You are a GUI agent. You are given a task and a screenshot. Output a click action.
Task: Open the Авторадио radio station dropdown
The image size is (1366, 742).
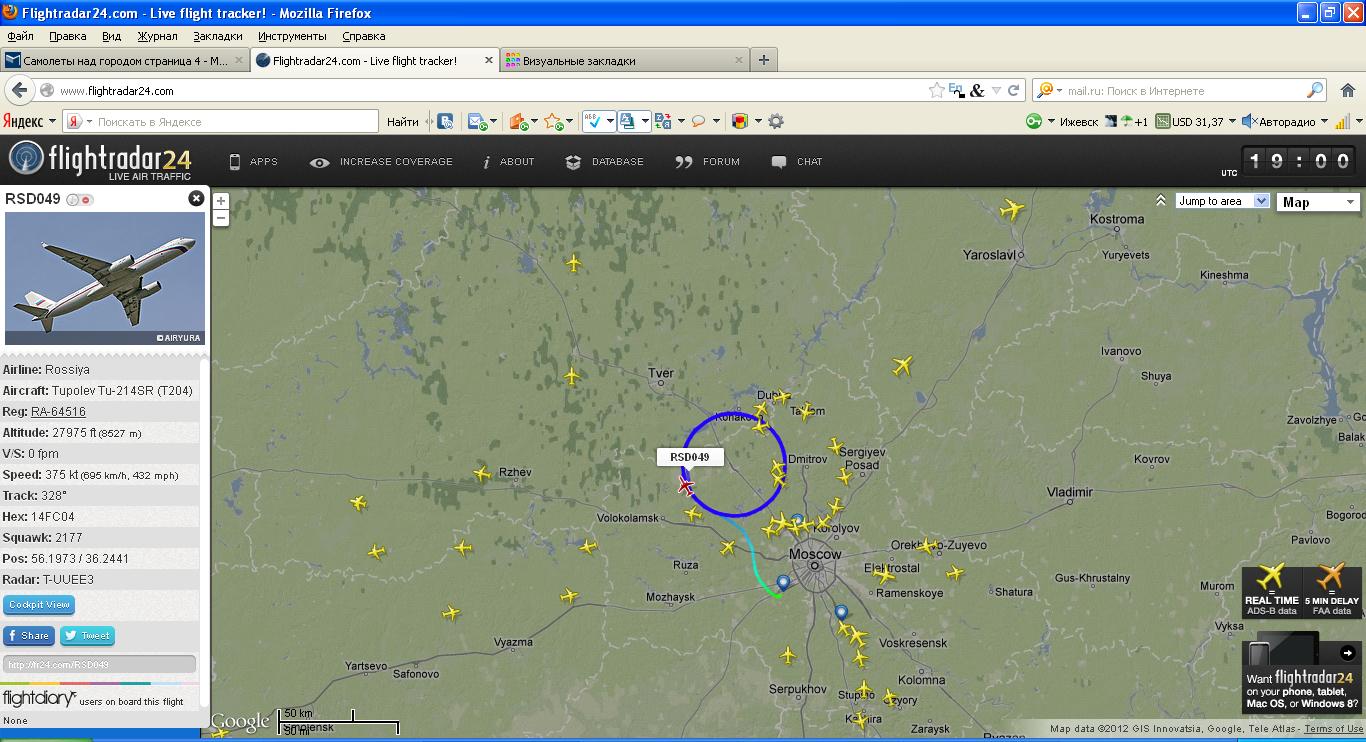1324,121
